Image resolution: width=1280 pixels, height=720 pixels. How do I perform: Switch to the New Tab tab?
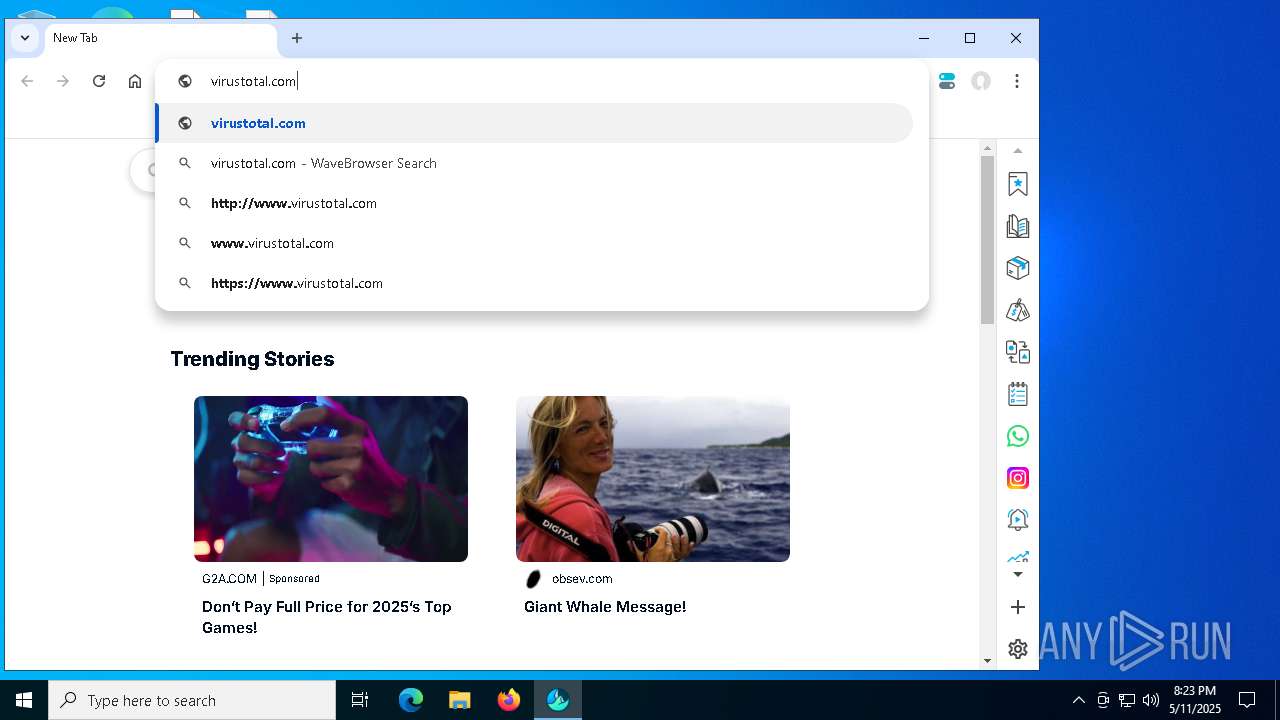point(160,38)
